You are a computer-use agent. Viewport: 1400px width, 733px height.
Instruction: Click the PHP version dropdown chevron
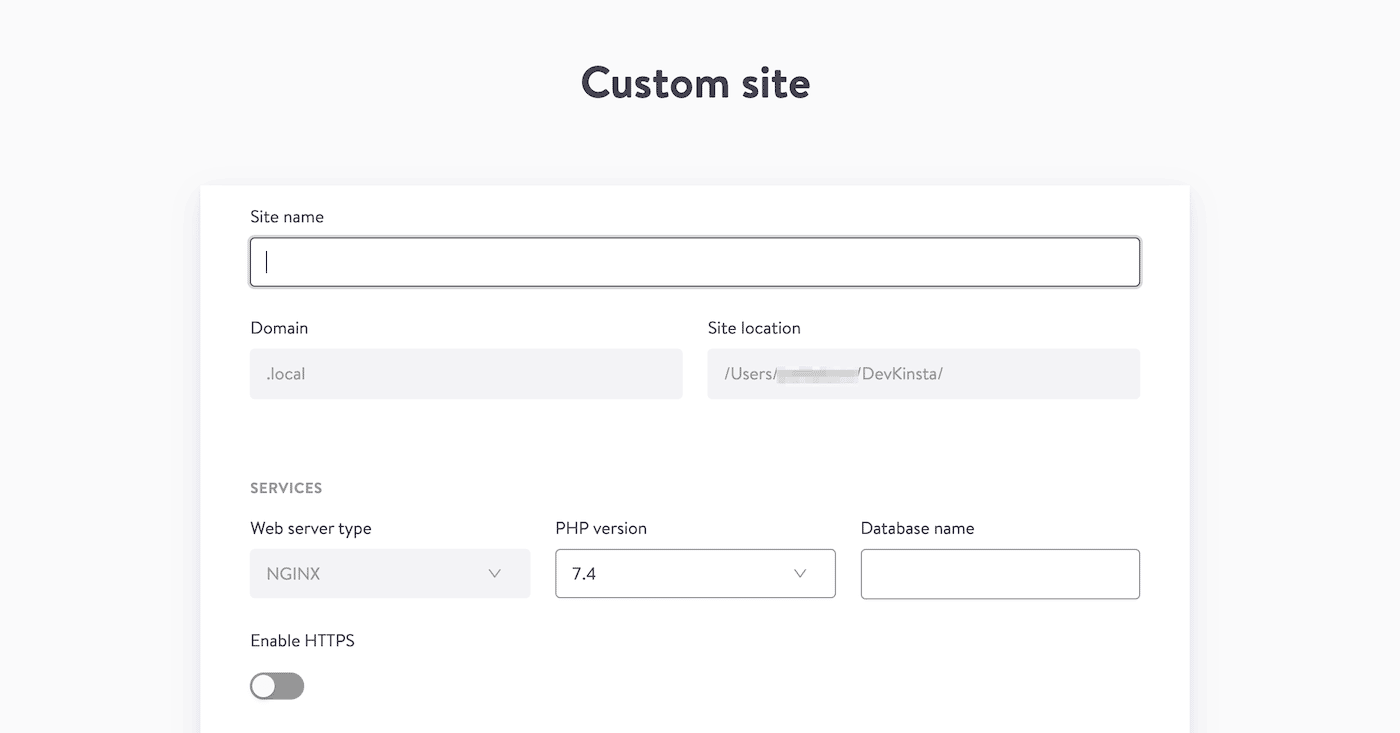coord(799,573)
